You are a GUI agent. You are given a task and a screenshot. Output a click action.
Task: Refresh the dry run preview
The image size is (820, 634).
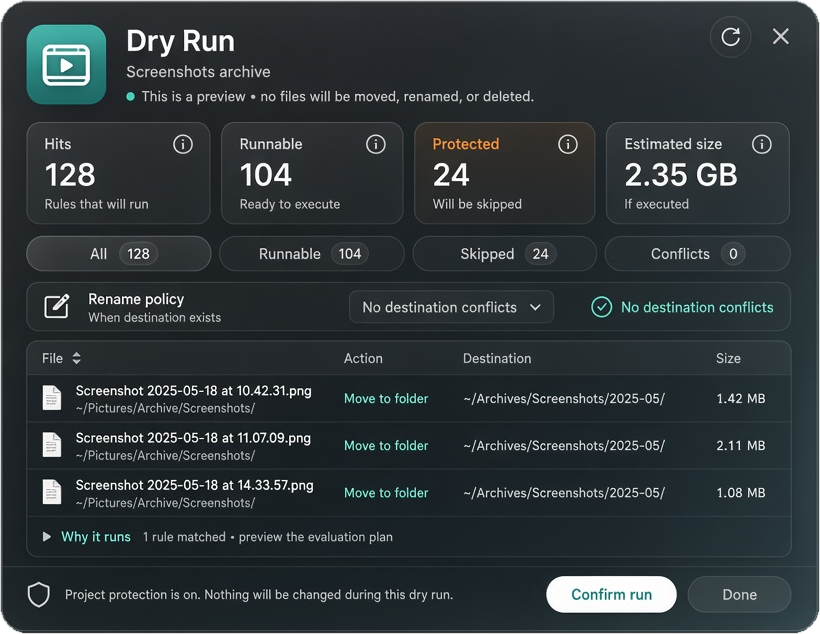730,37
